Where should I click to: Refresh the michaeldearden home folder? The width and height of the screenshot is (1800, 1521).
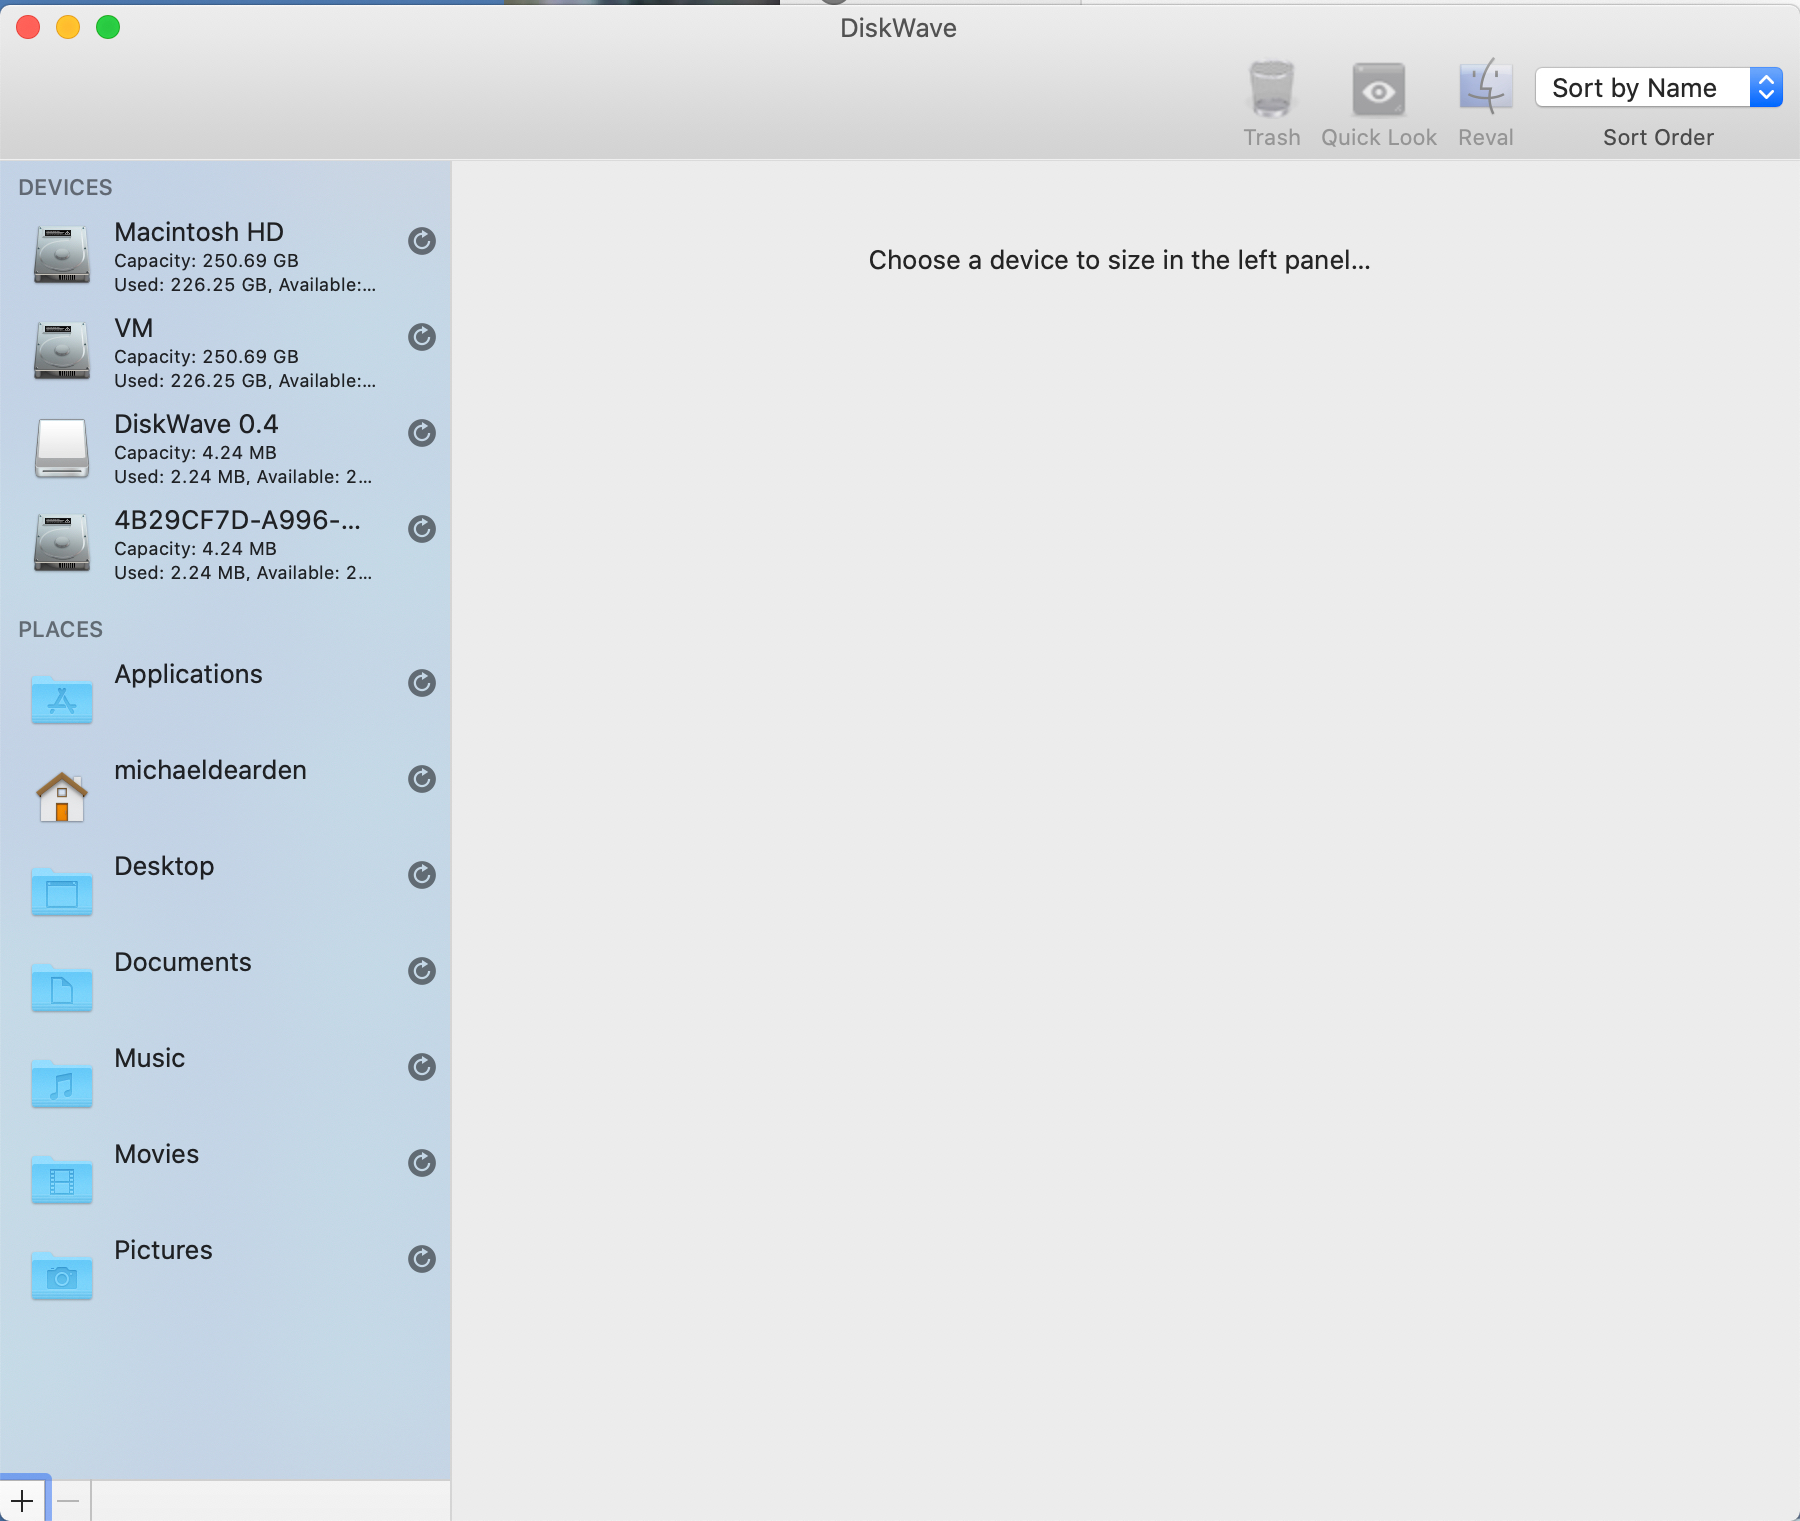pos(422,779)
